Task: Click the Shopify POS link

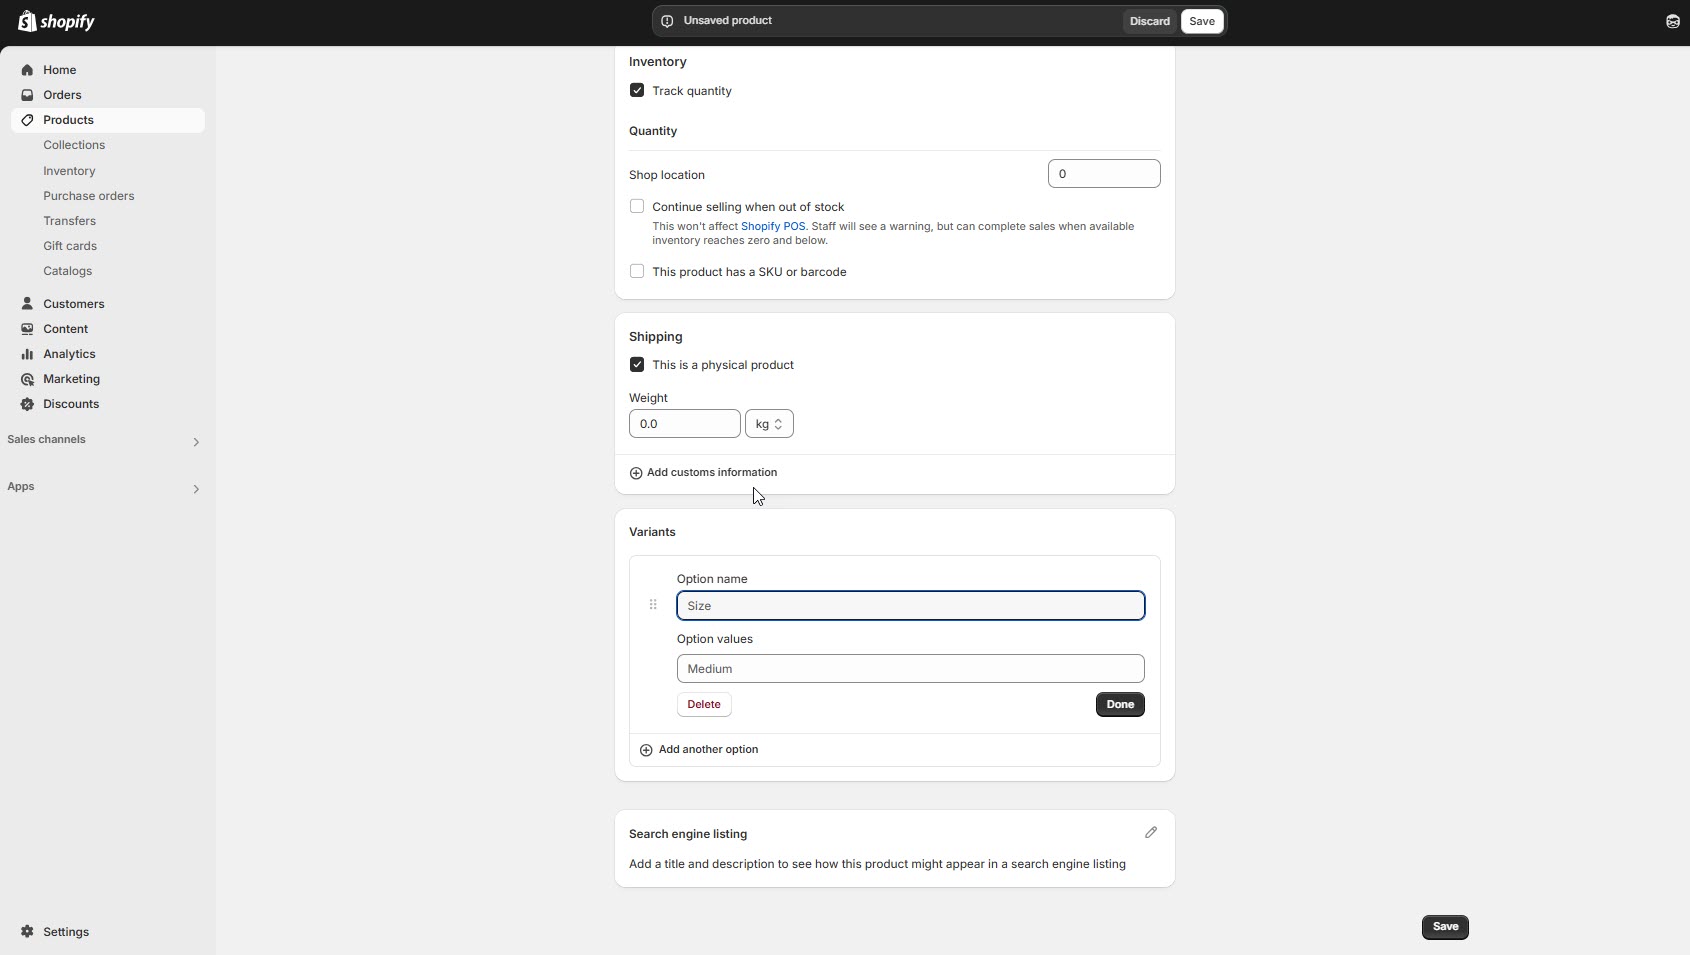Action: [x=772, y=227]
